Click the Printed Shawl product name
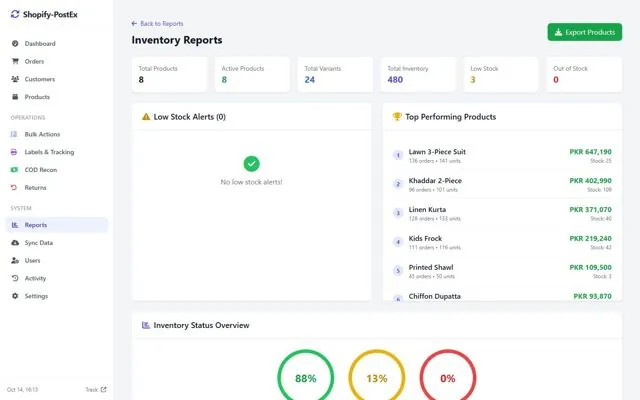The width and height of the screenshot is (640, 400). 431,267
